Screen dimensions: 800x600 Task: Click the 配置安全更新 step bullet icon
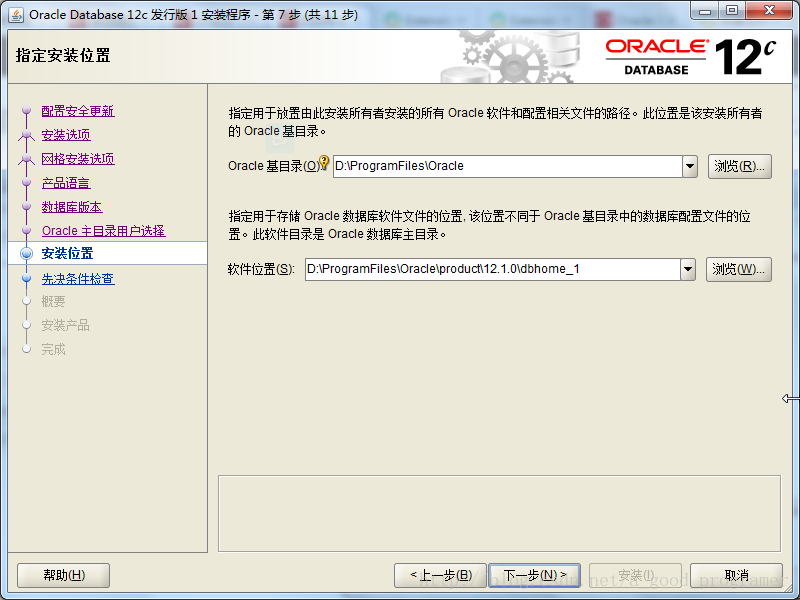point(27,110)
